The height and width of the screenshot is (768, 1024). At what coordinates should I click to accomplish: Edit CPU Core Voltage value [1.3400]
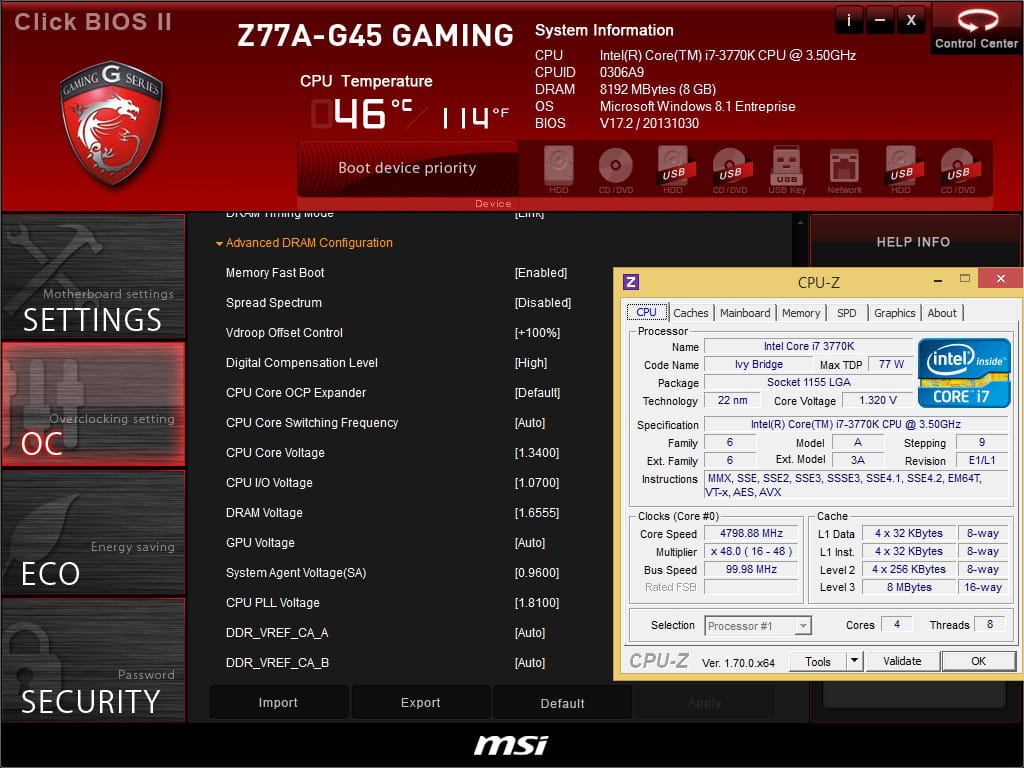tap(537, 453)
